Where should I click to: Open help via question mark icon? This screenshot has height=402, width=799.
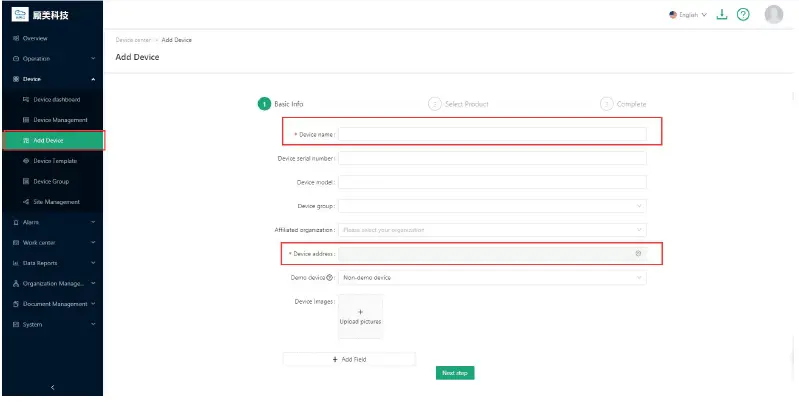[x=743, y=15]
